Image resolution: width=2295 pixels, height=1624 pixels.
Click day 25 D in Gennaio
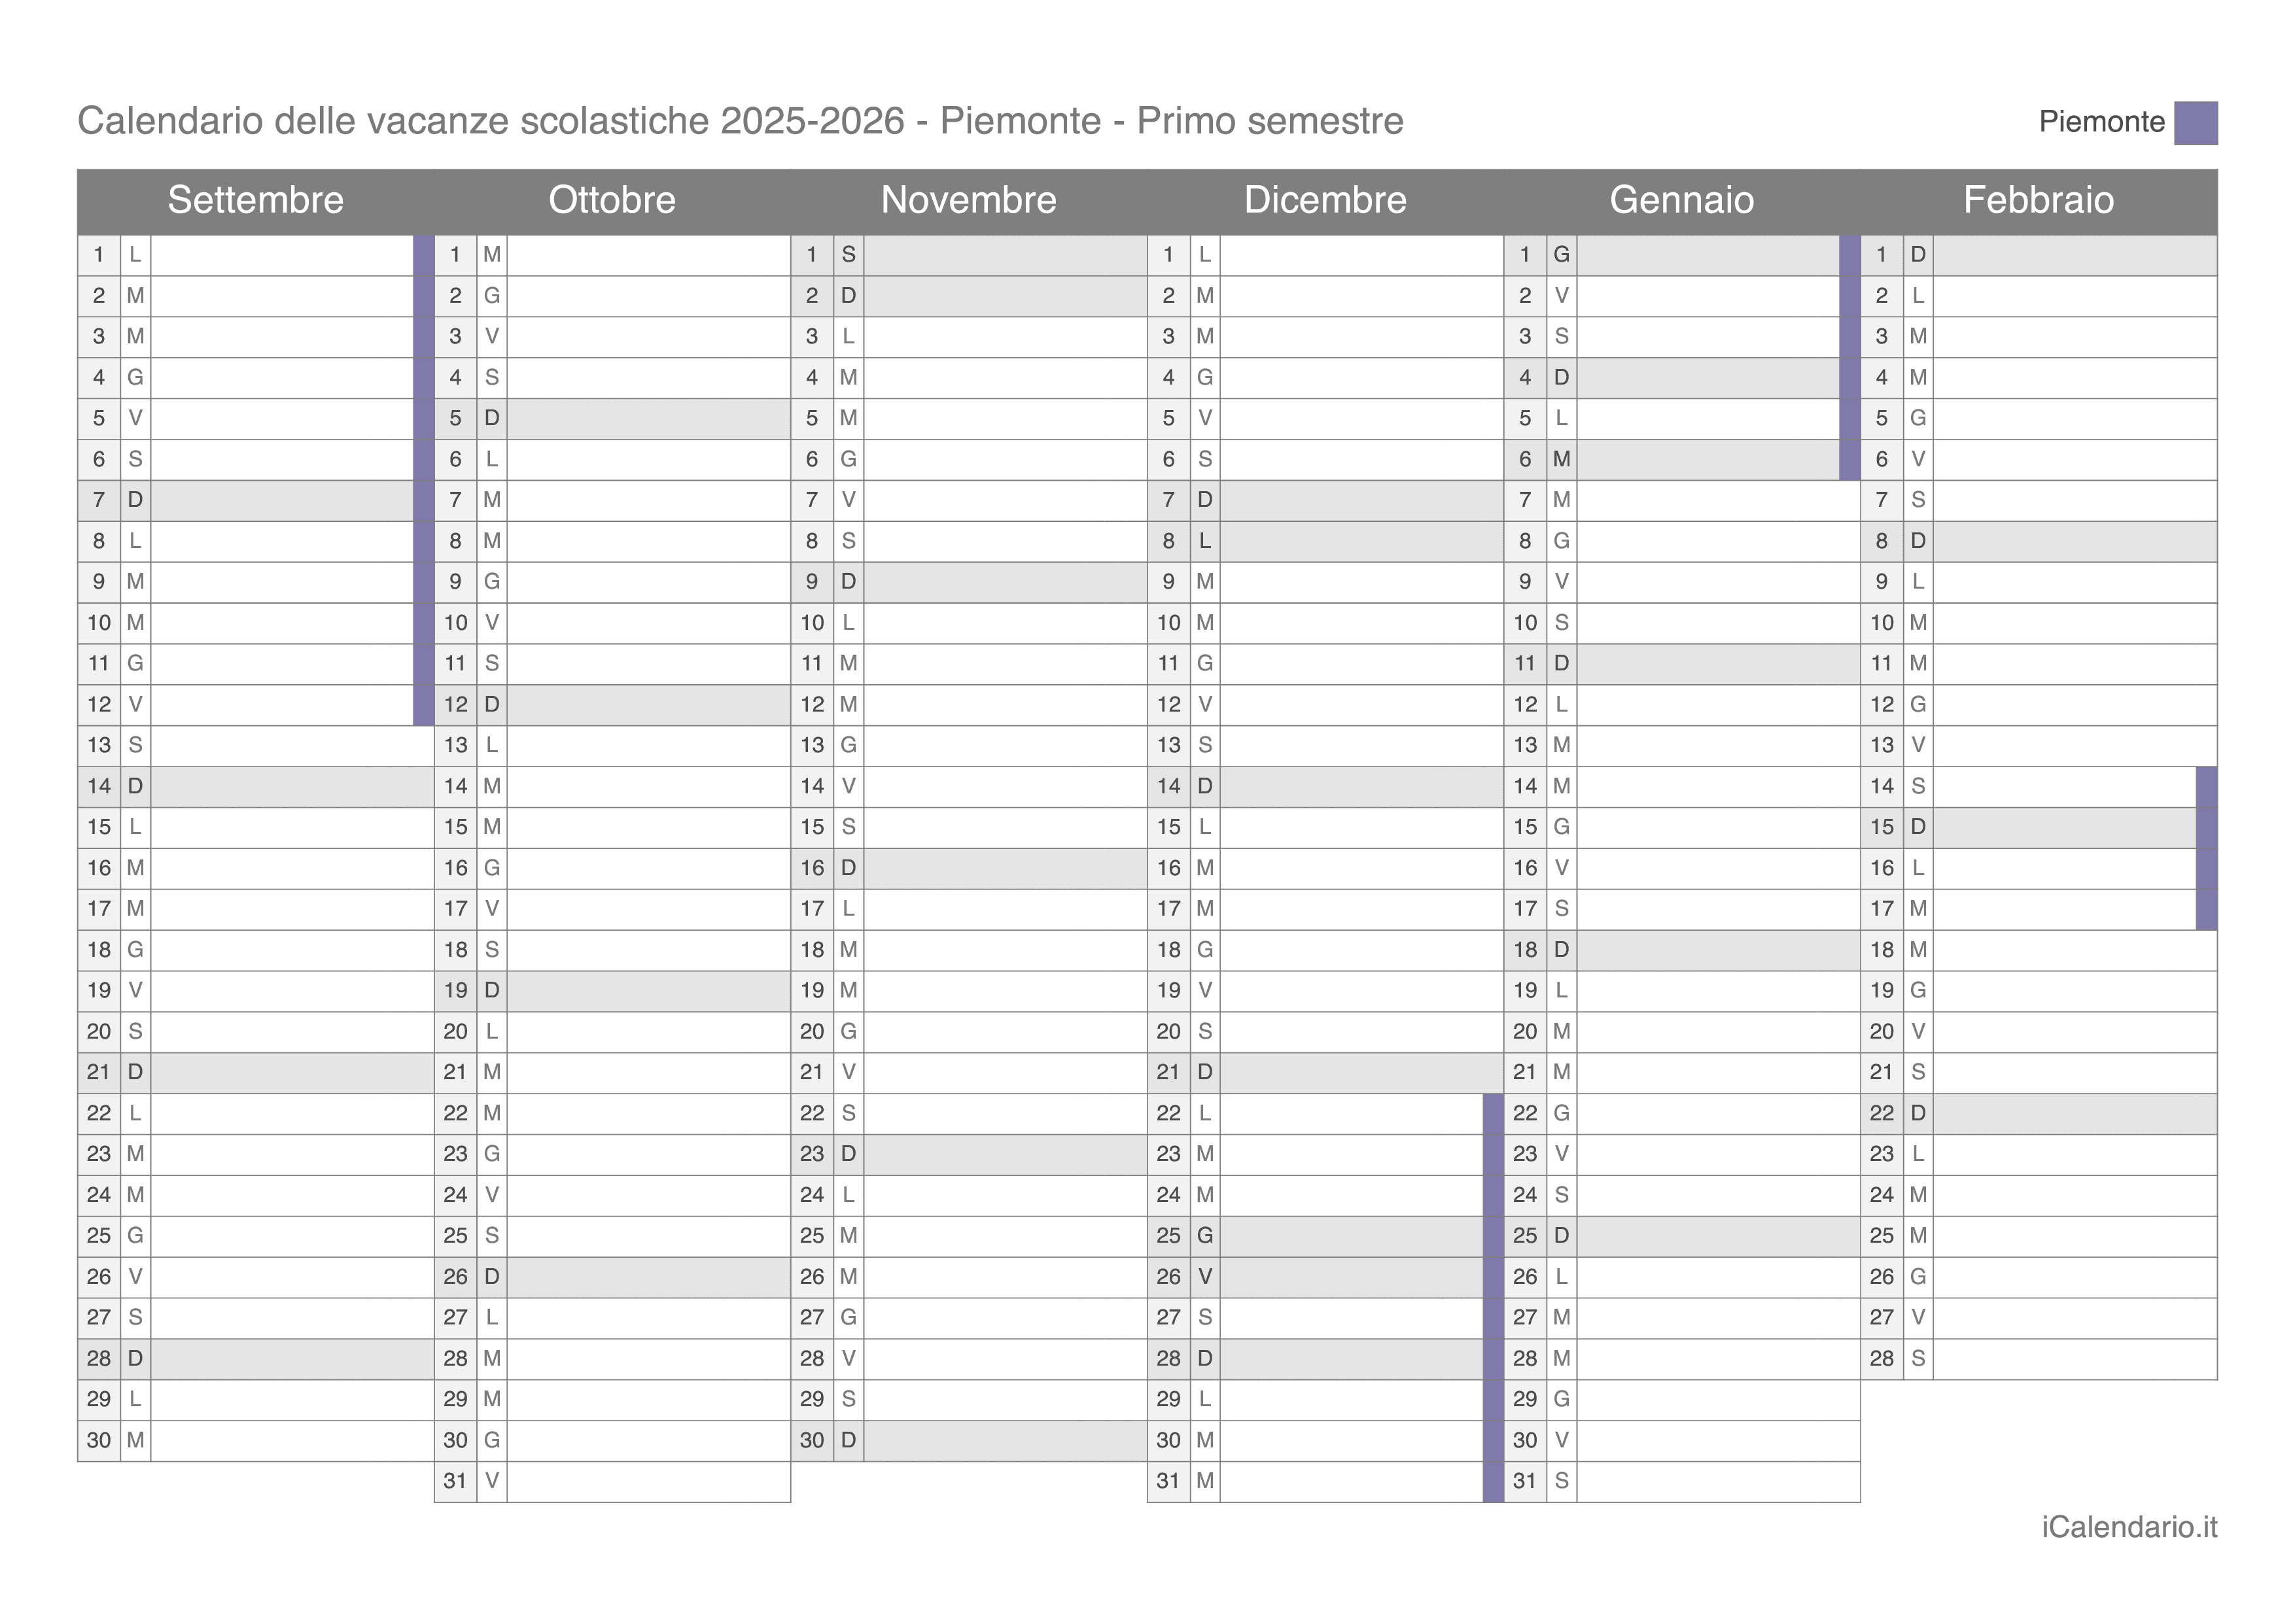click(x=1682, y=1236)
